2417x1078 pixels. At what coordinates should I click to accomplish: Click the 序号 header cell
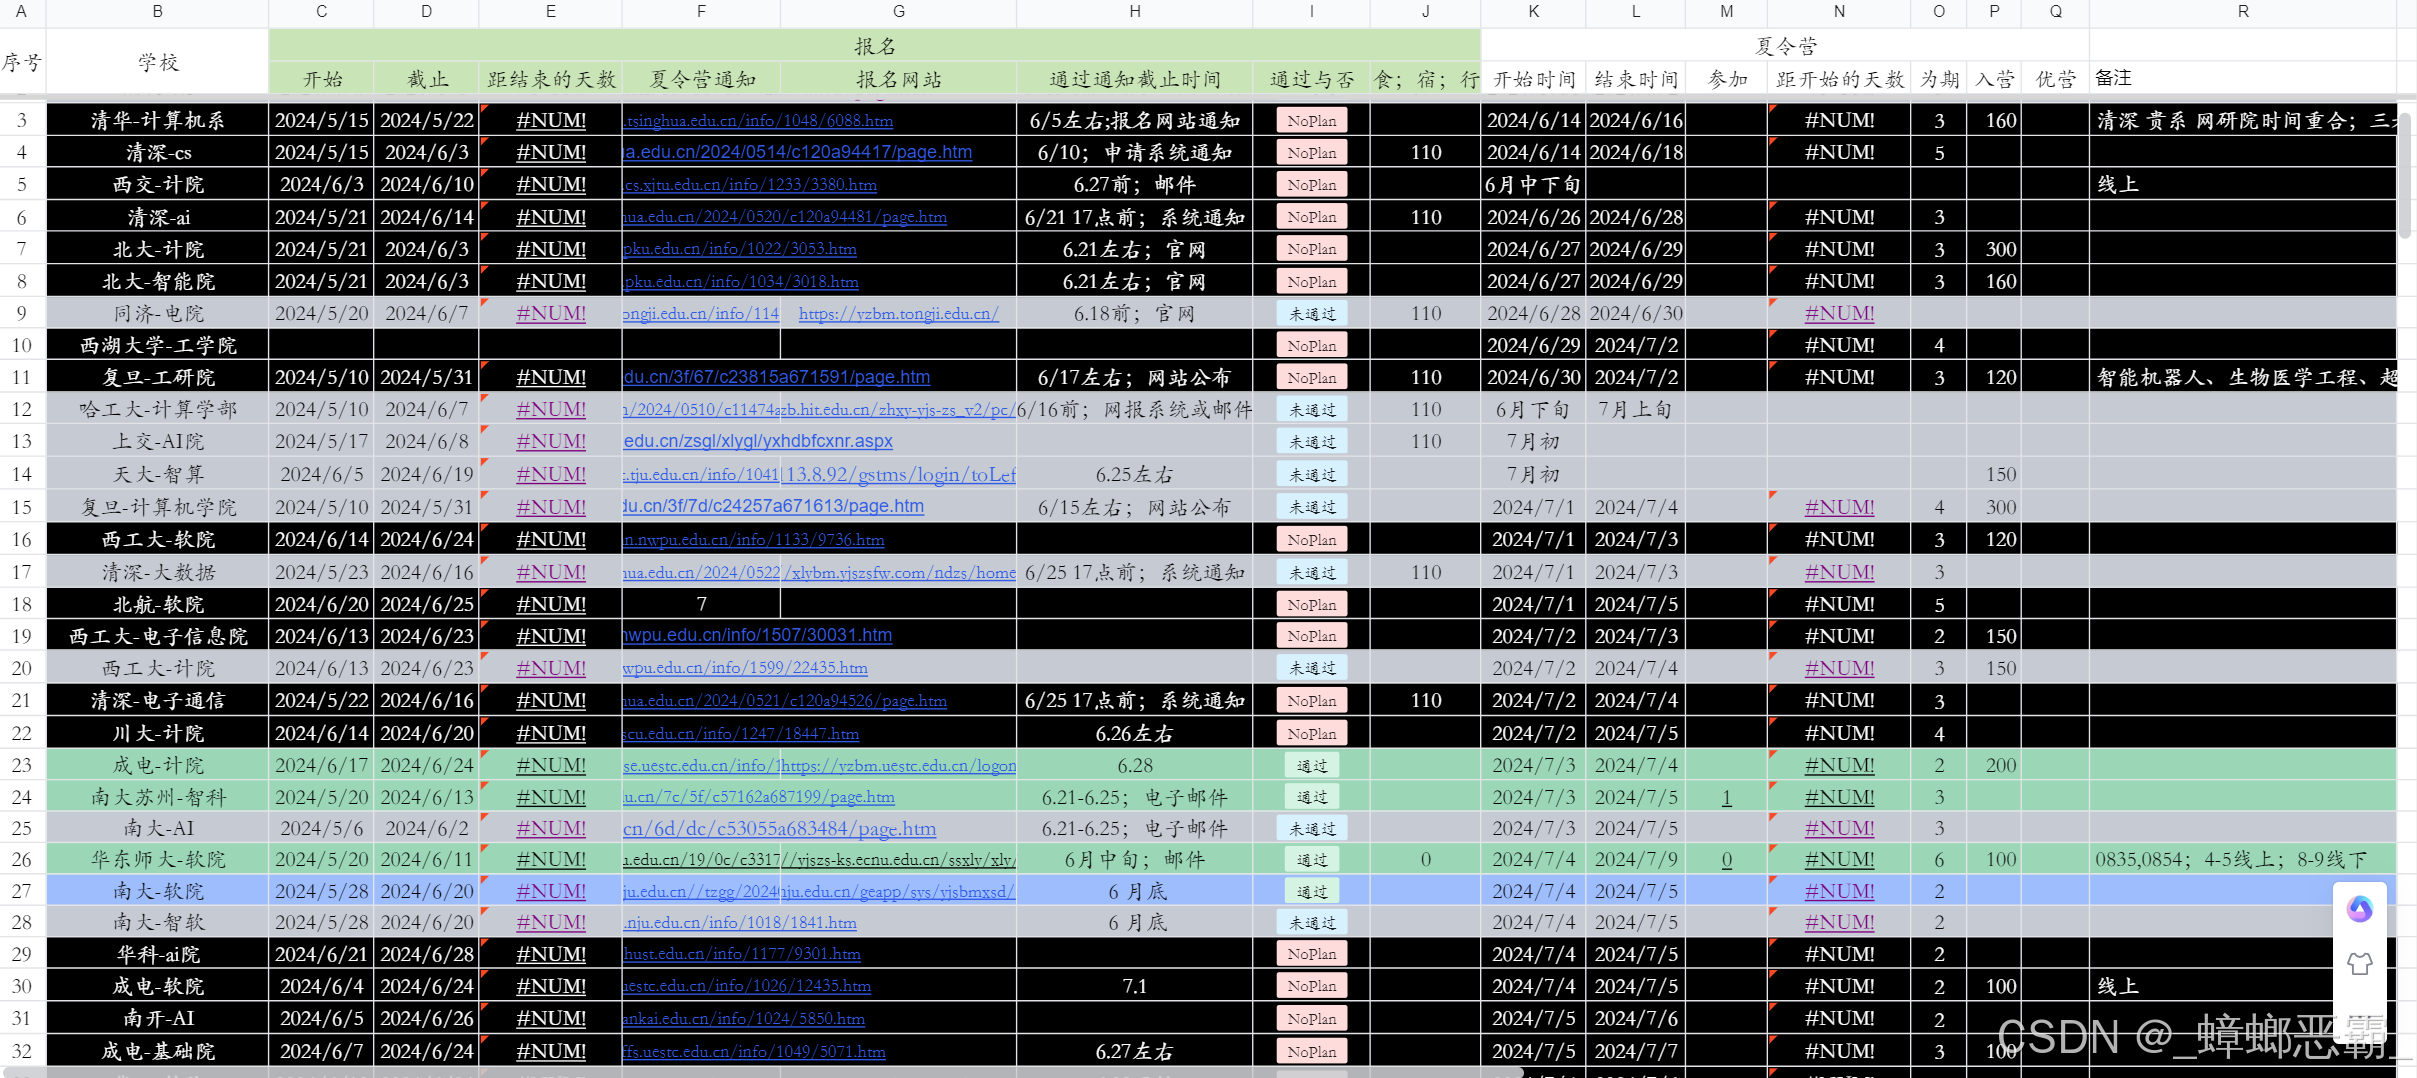(x=22, y=62)
